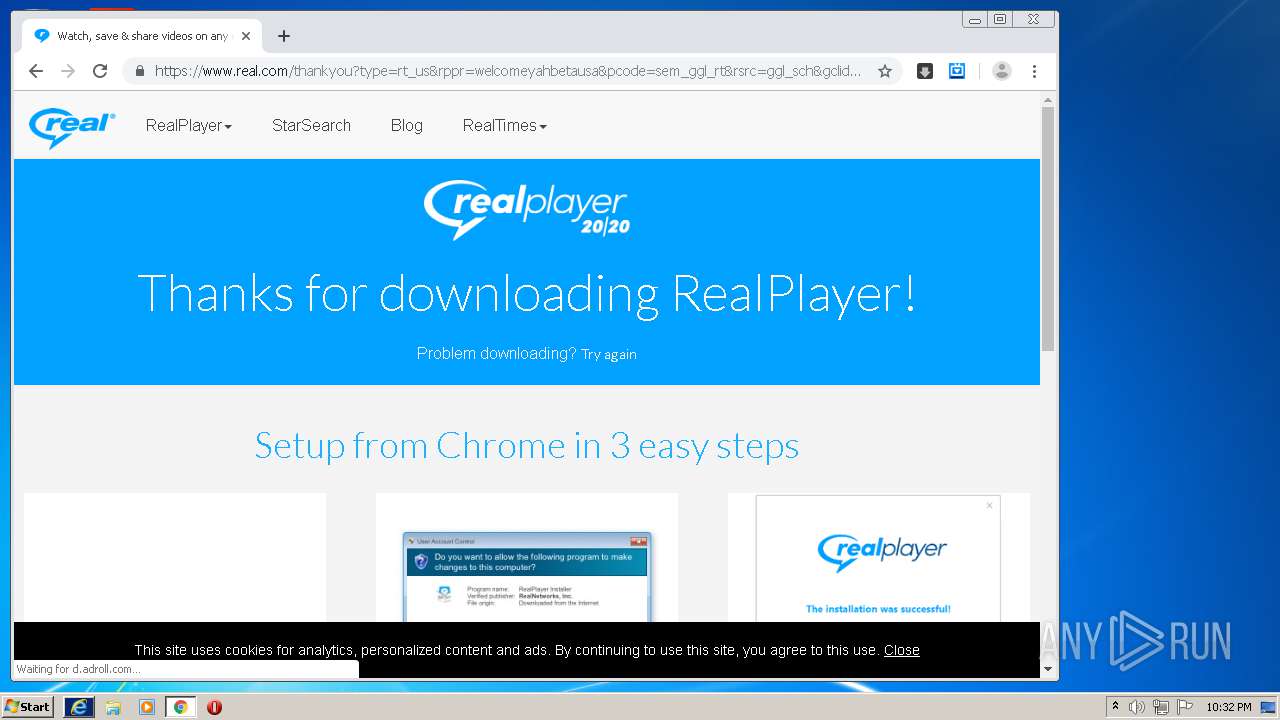Click the blue RealPlayer extension icon
This screenshot has height=720, width=1280.
[x=957, y=71]
